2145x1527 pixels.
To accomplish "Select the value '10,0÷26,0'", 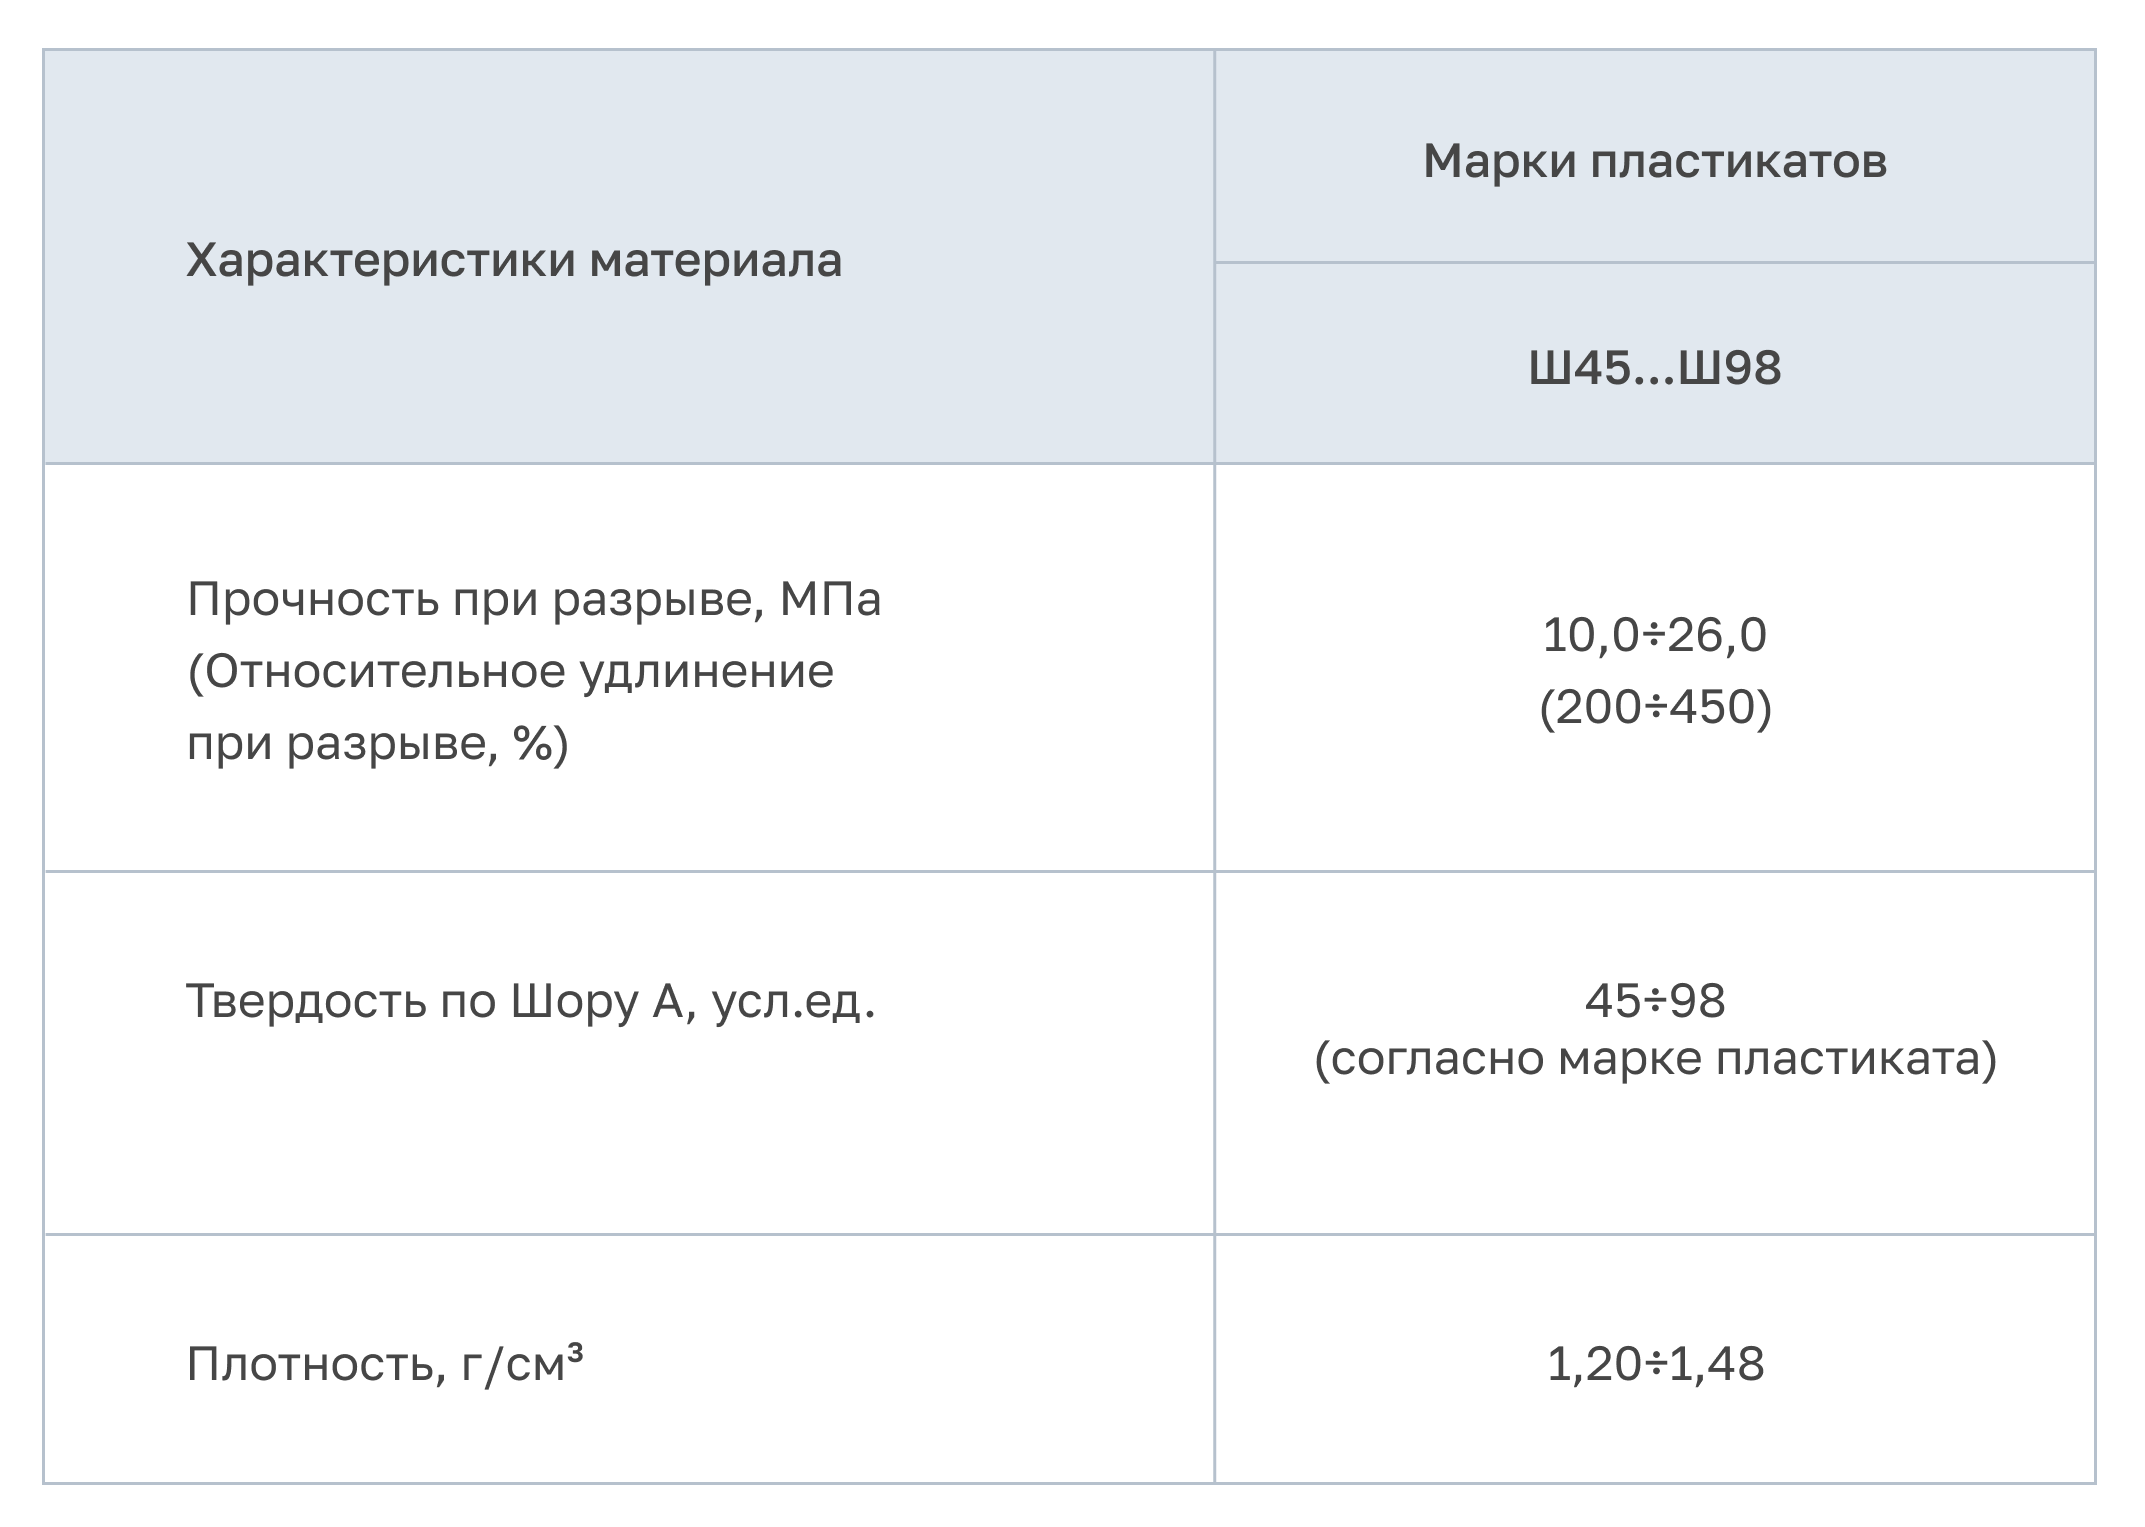I will tap(1654, 635).
